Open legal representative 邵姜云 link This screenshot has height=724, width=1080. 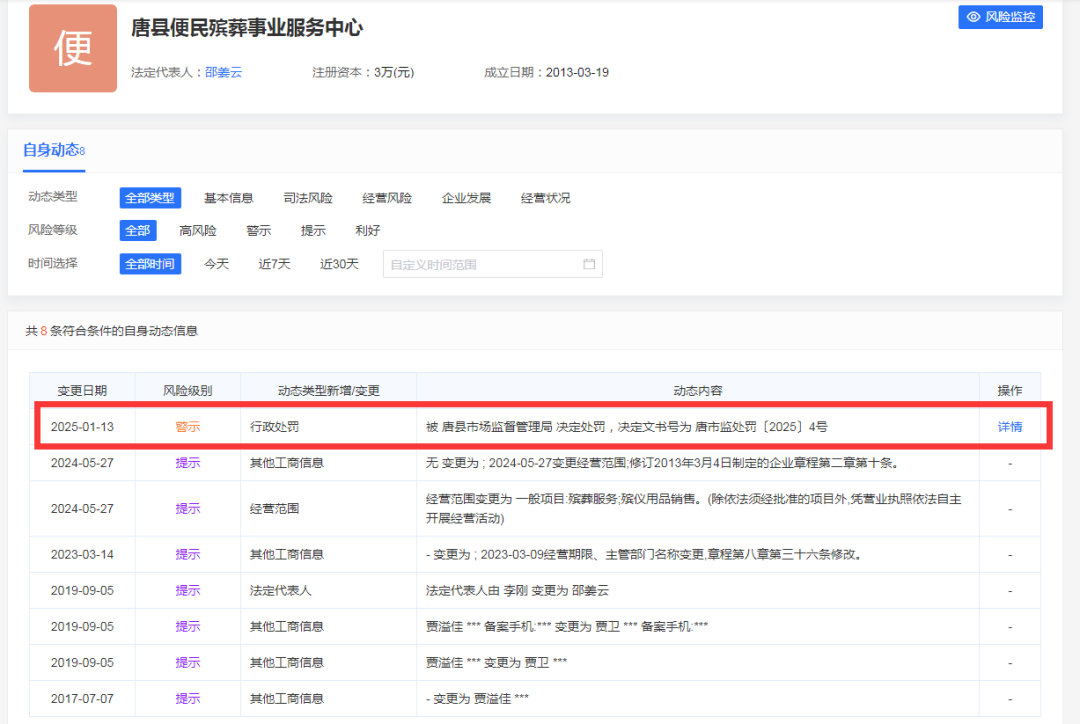[223, 72]
